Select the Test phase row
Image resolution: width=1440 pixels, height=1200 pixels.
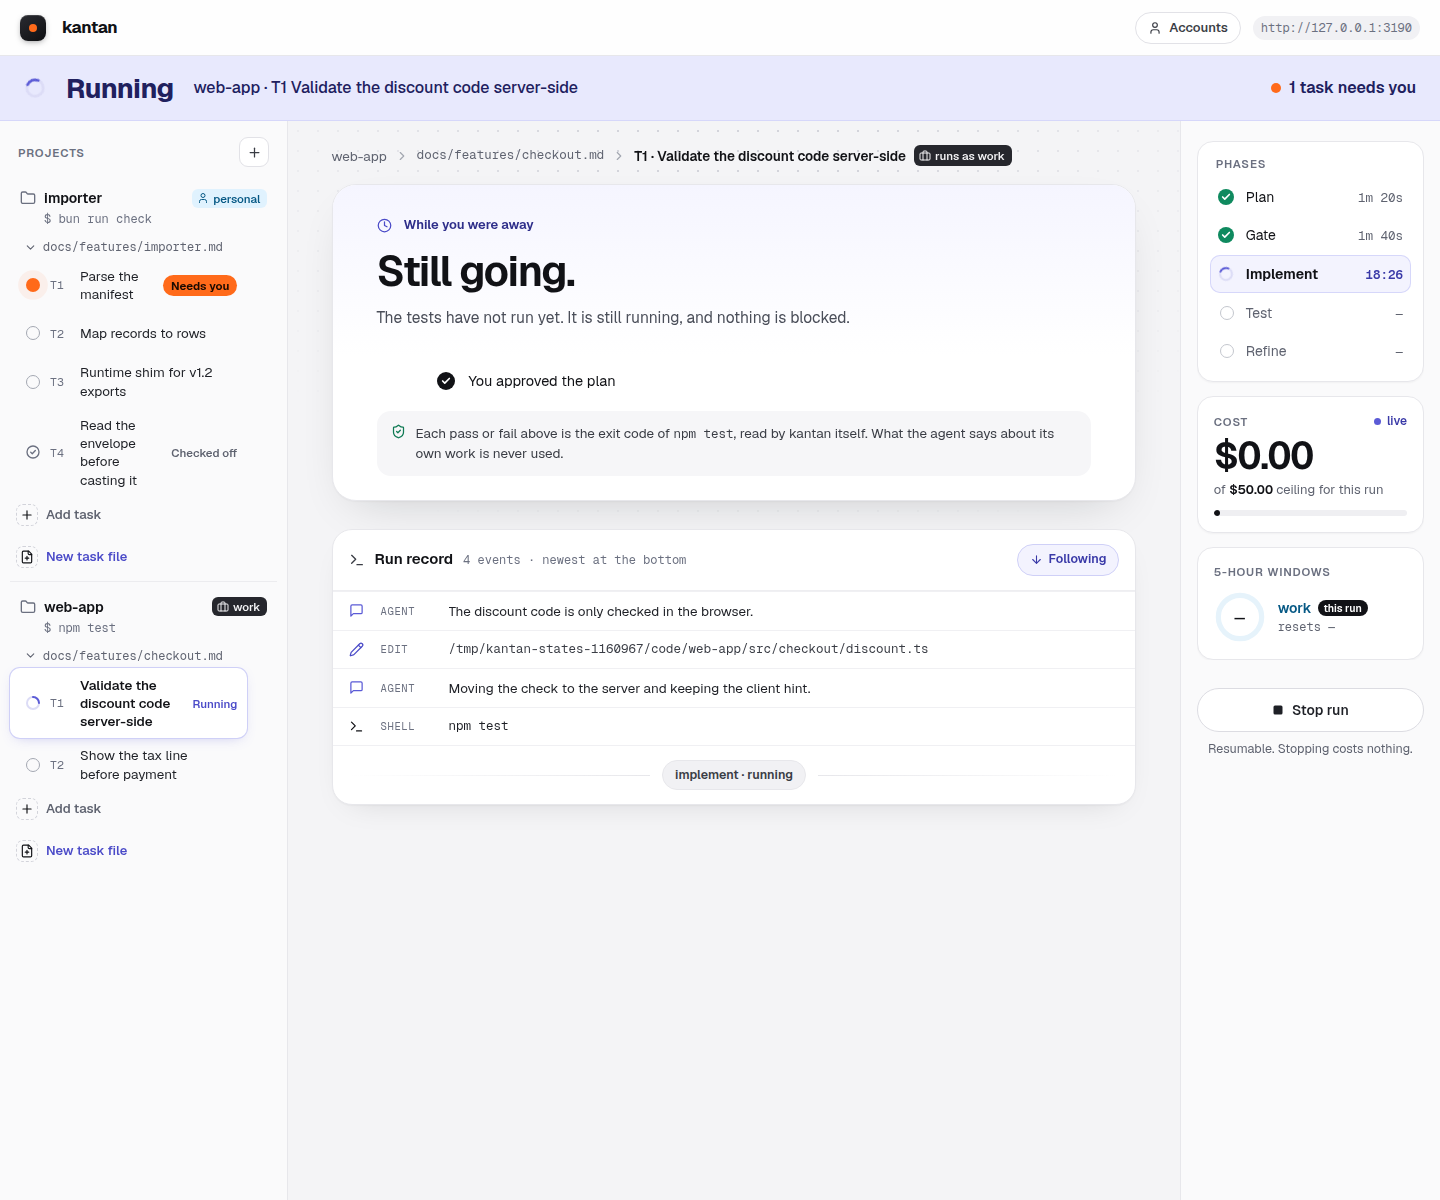(1310, 313)
